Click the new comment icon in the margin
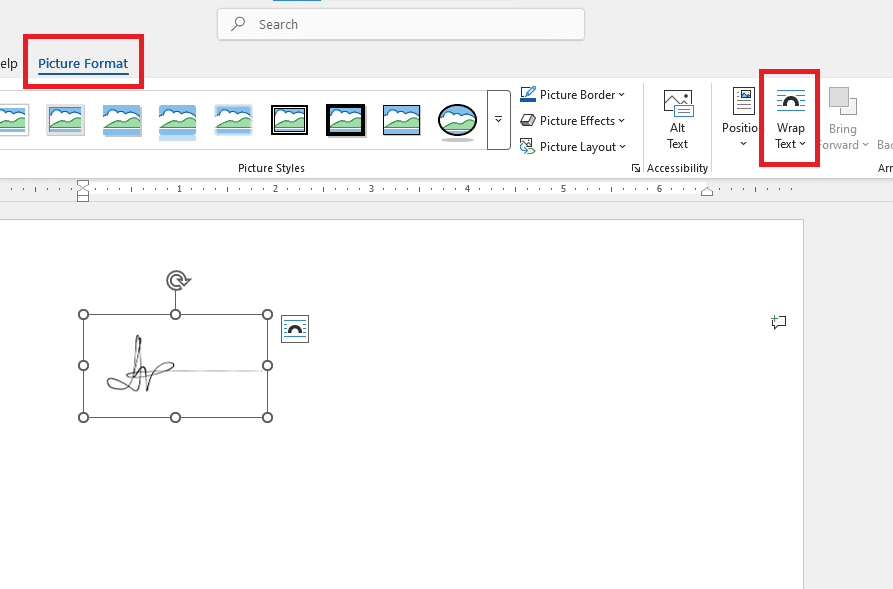893x589 pixels. coord(779,322)
